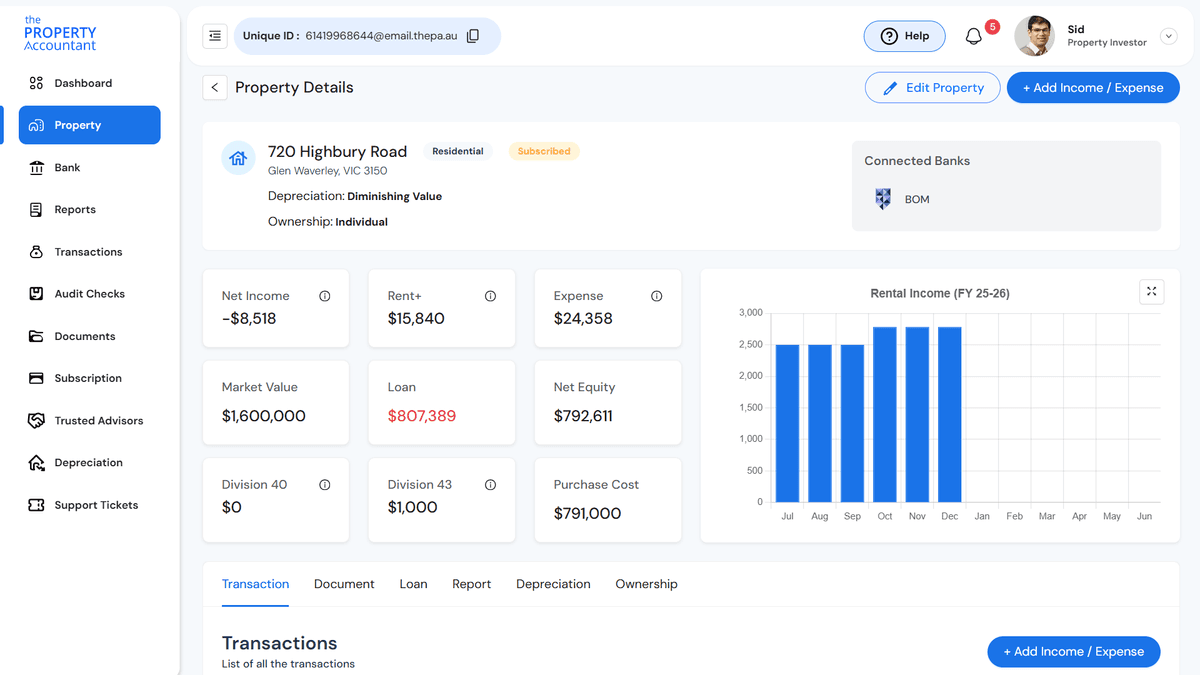Open notifications via the bell icon
Image resolution: width=1200 pixels, height=675 pixels.
click(x=972, y=36)
